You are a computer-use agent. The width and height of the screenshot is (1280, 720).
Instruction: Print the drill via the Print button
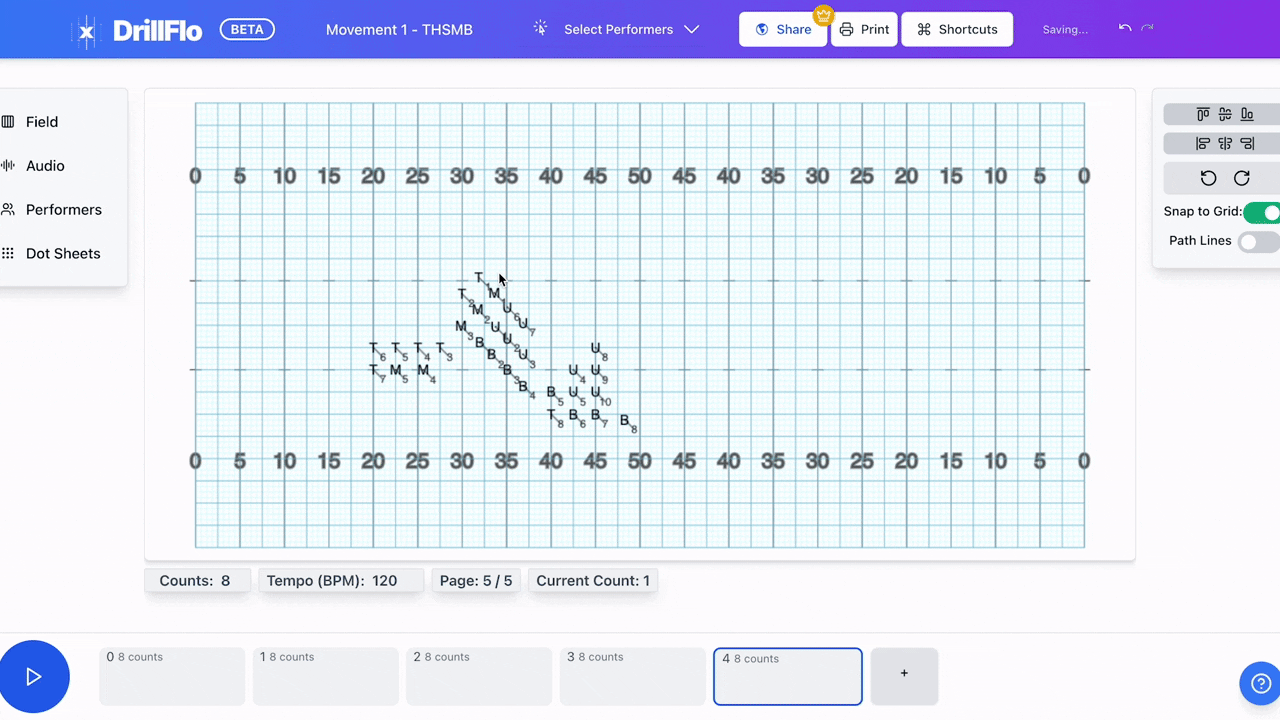tap(863, 29)
